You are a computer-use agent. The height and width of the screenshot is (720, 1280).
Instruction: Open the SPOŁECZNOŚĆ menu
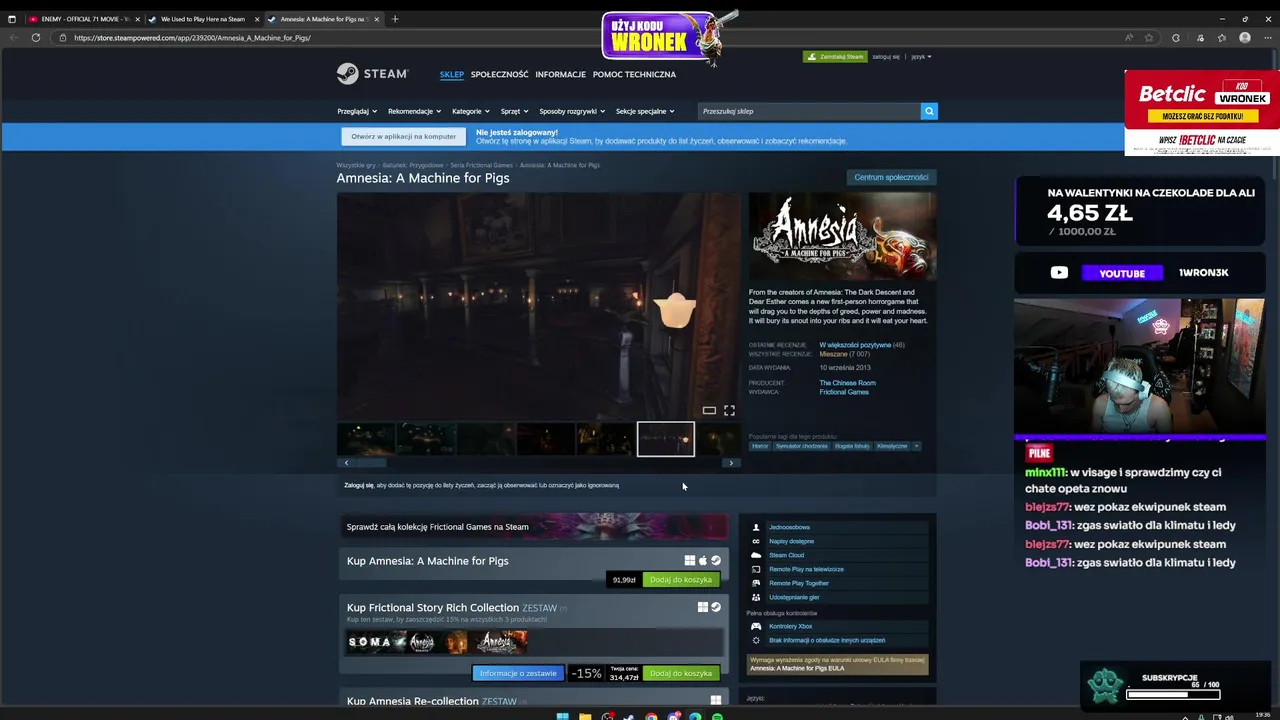[x=499, y=74]
